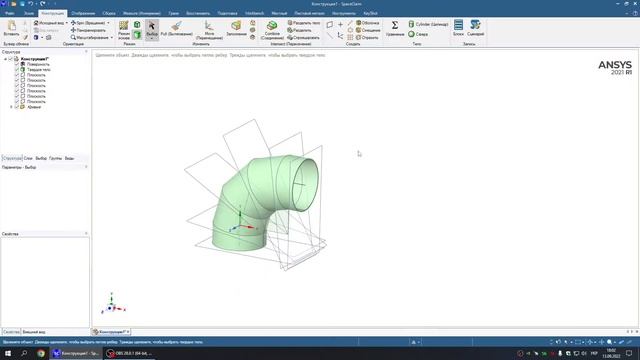Click the Сценарий (Script) icon
640x360 pixels.
[x=476, y=28]
